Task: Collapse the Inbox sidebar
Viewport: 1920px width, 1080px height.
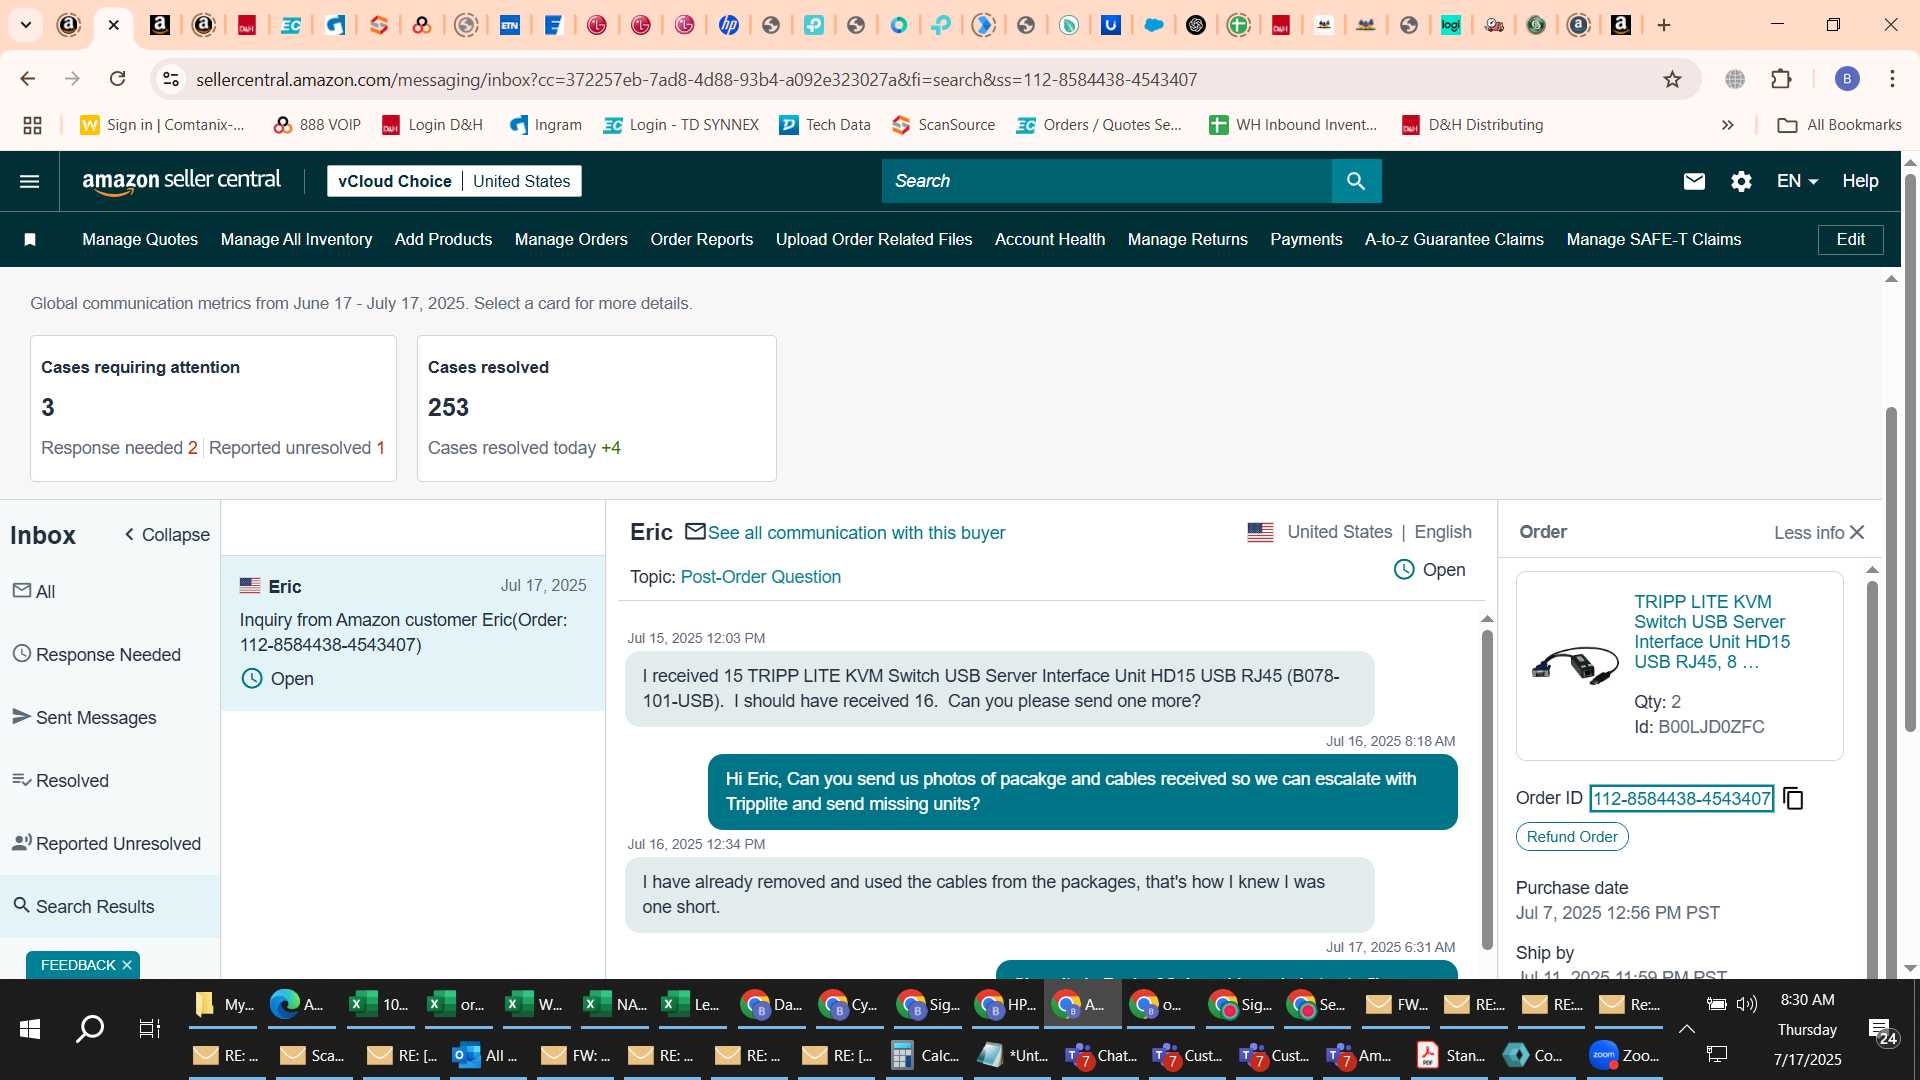Action: [x=167, y=535]
